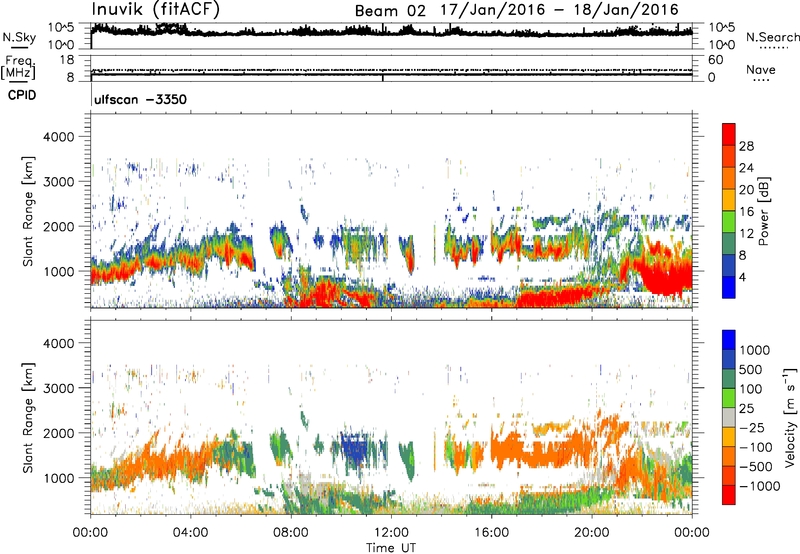
Task: Click the 'CPID' row label
Action: tap(22, 95)
